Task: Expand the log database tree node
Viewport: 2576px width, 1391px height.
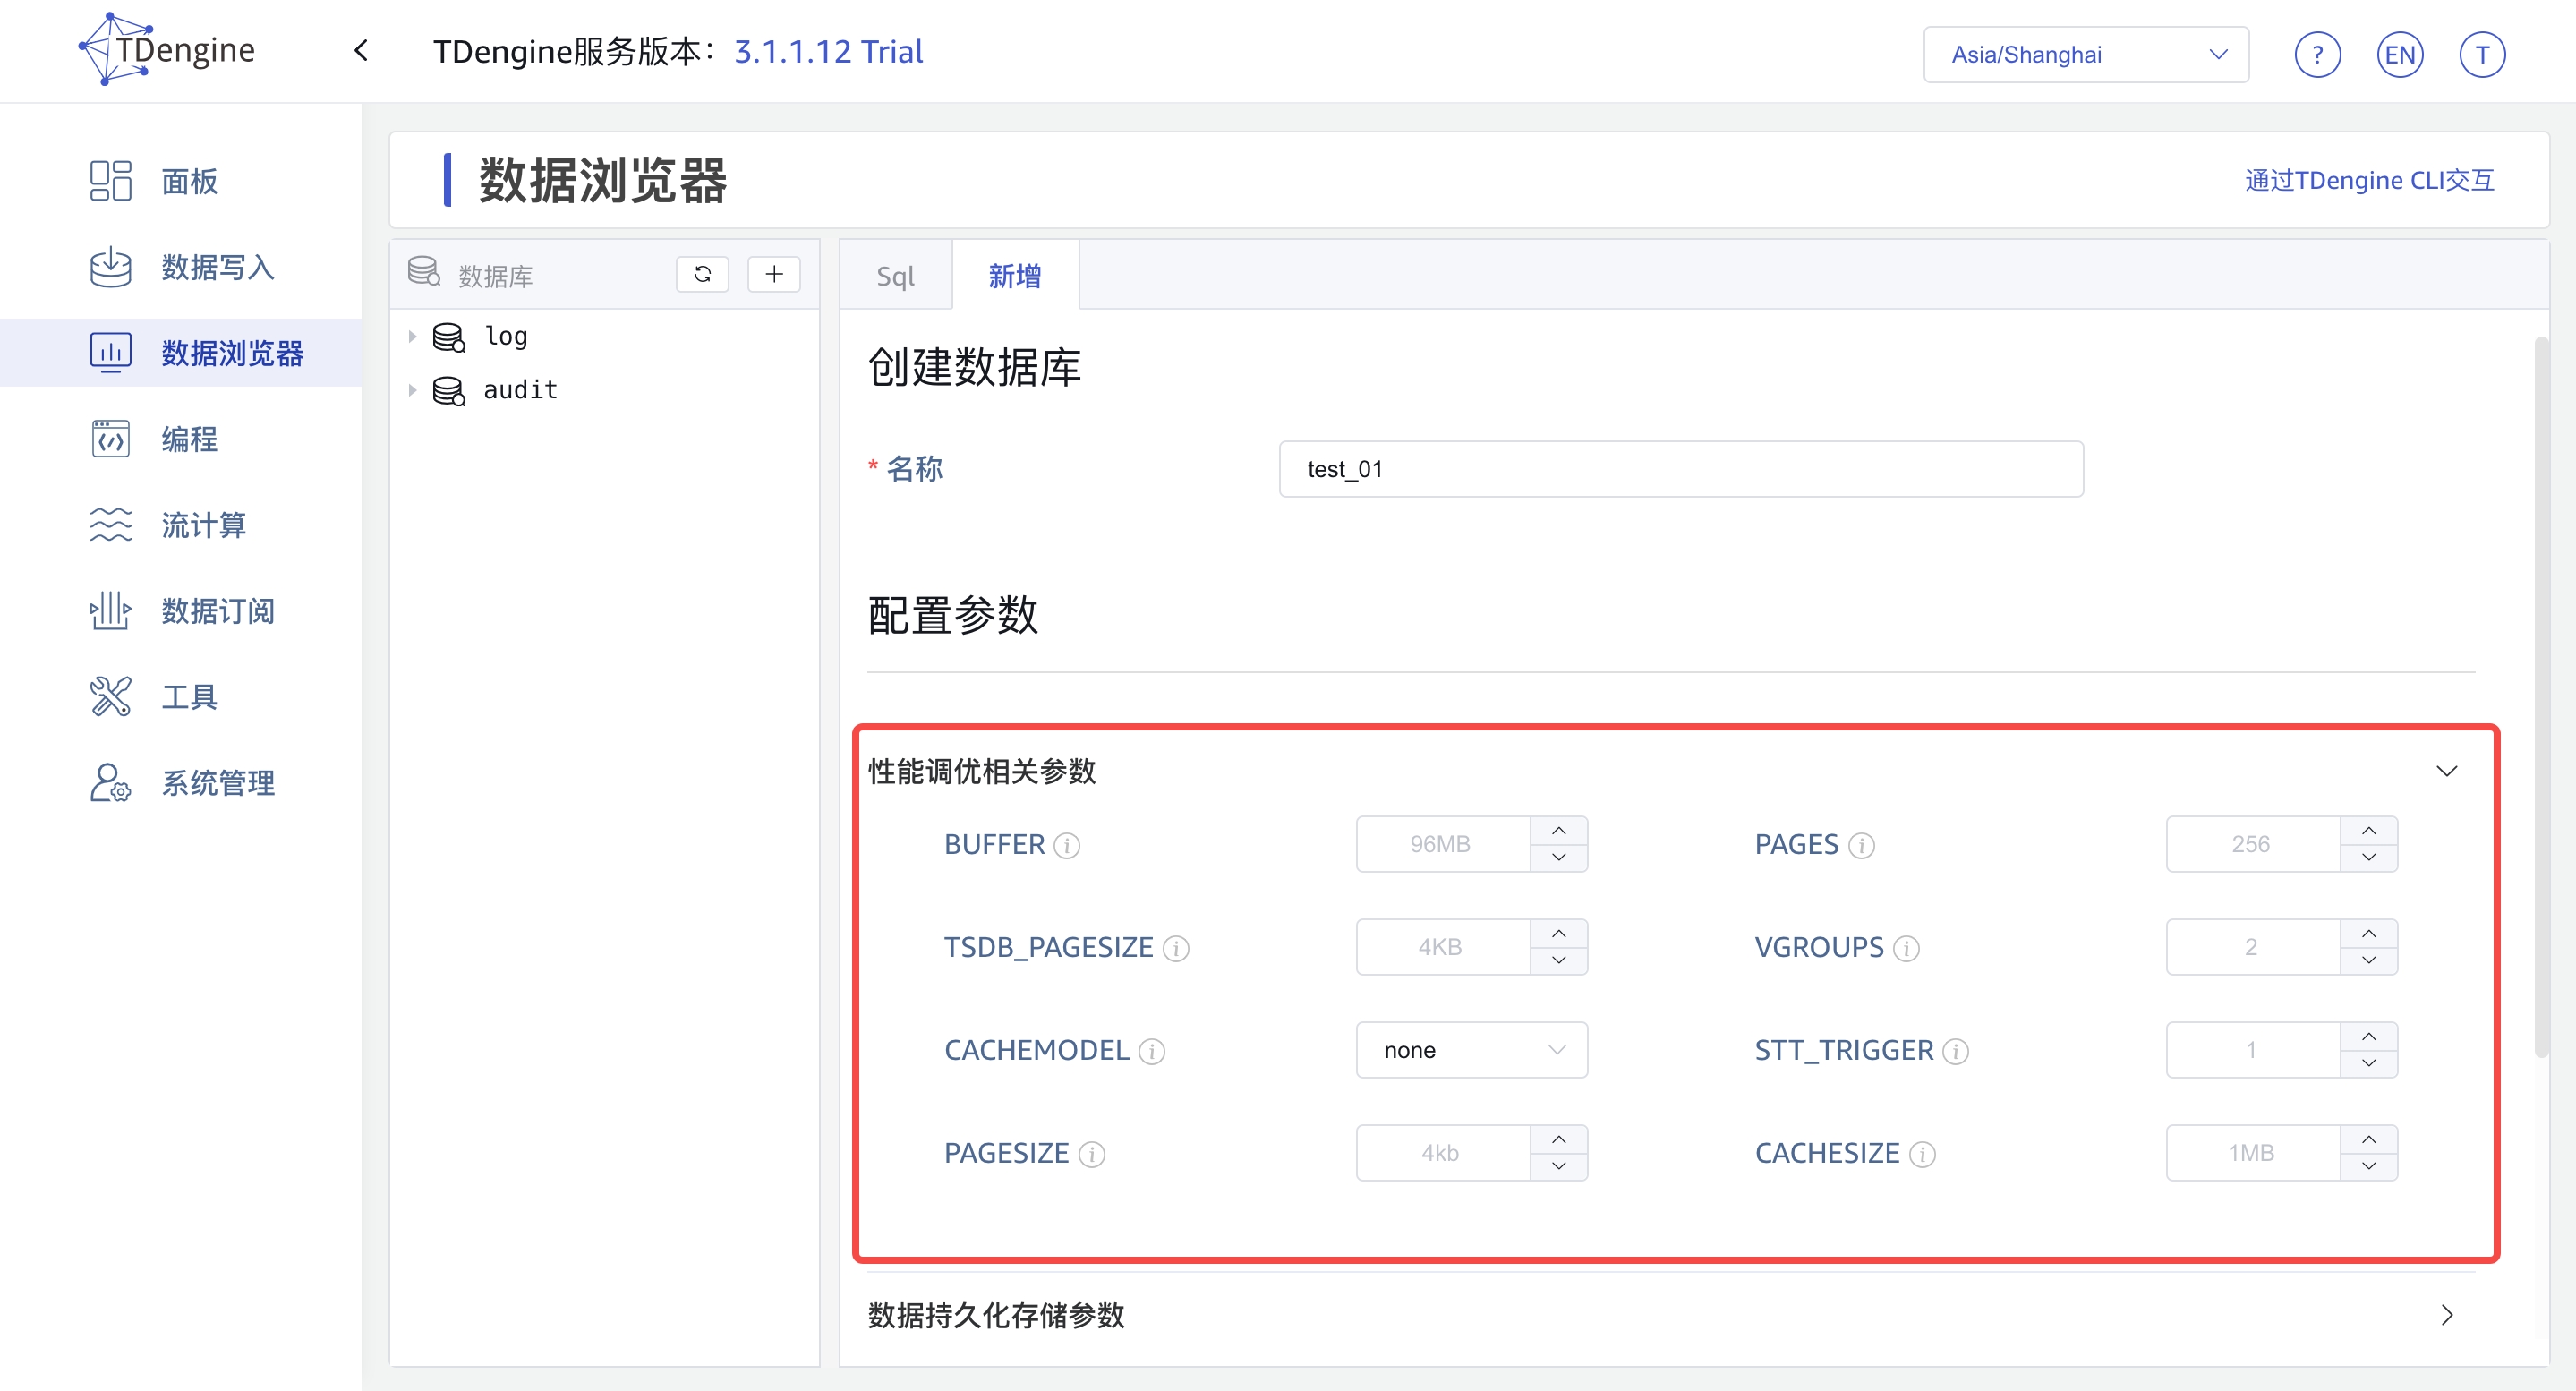Action: click(412, 337)
